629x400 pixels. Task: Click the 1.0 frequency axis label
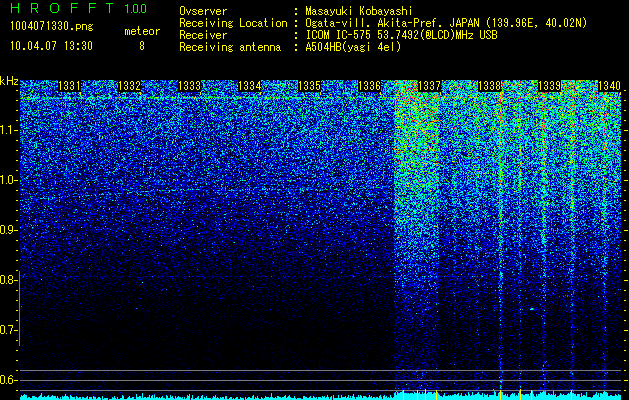[7, 180]
